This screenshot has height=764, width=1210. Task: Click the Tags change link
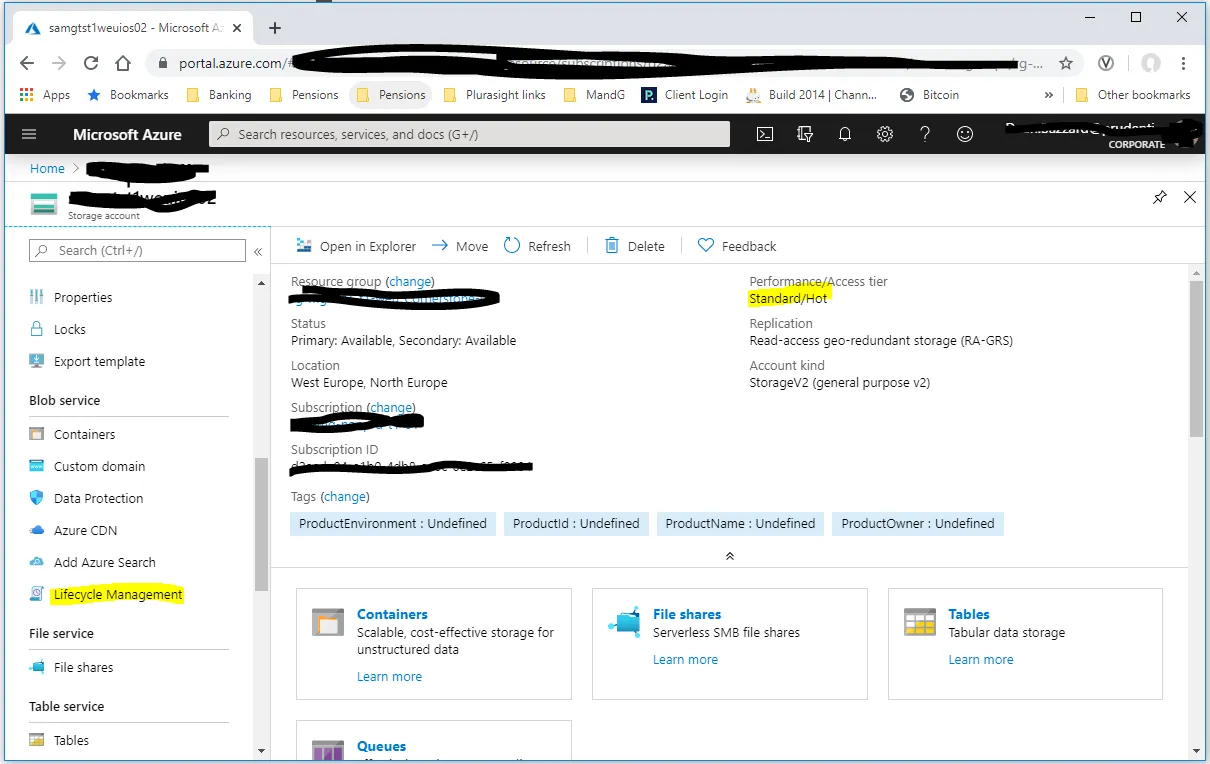[x=345, y=496]
